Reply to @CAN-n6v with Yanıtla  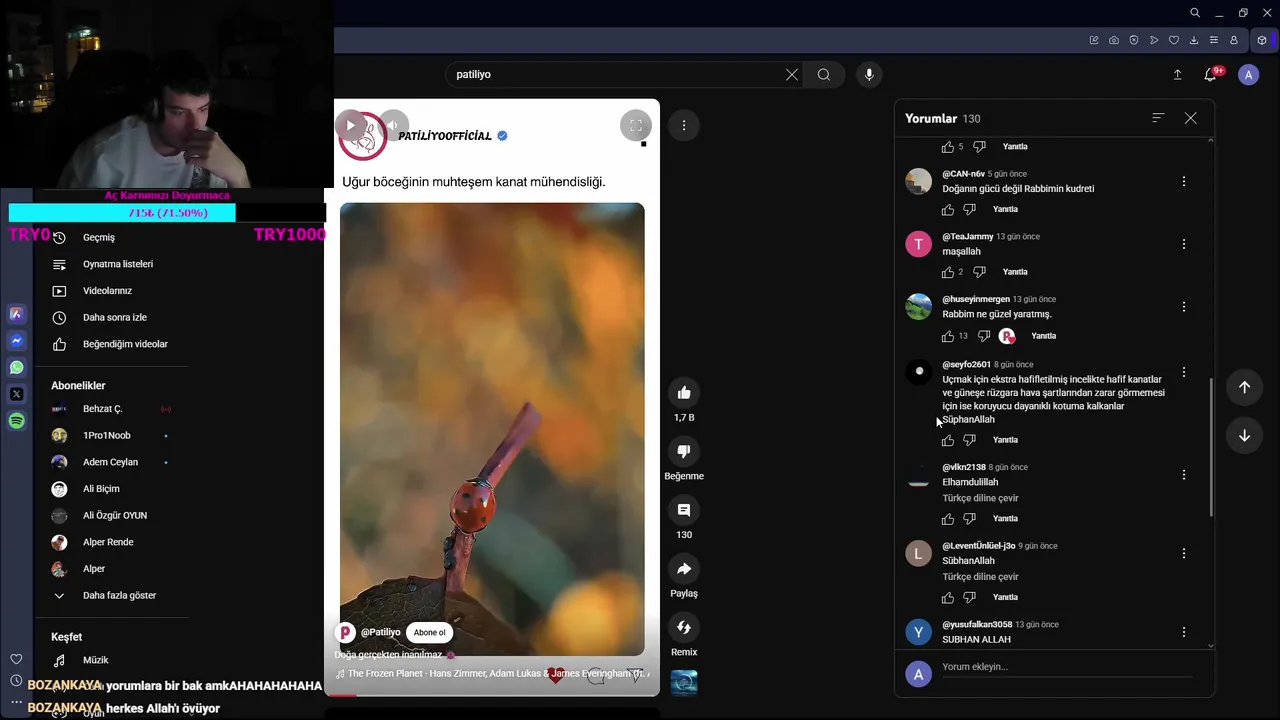[1005, 210]
